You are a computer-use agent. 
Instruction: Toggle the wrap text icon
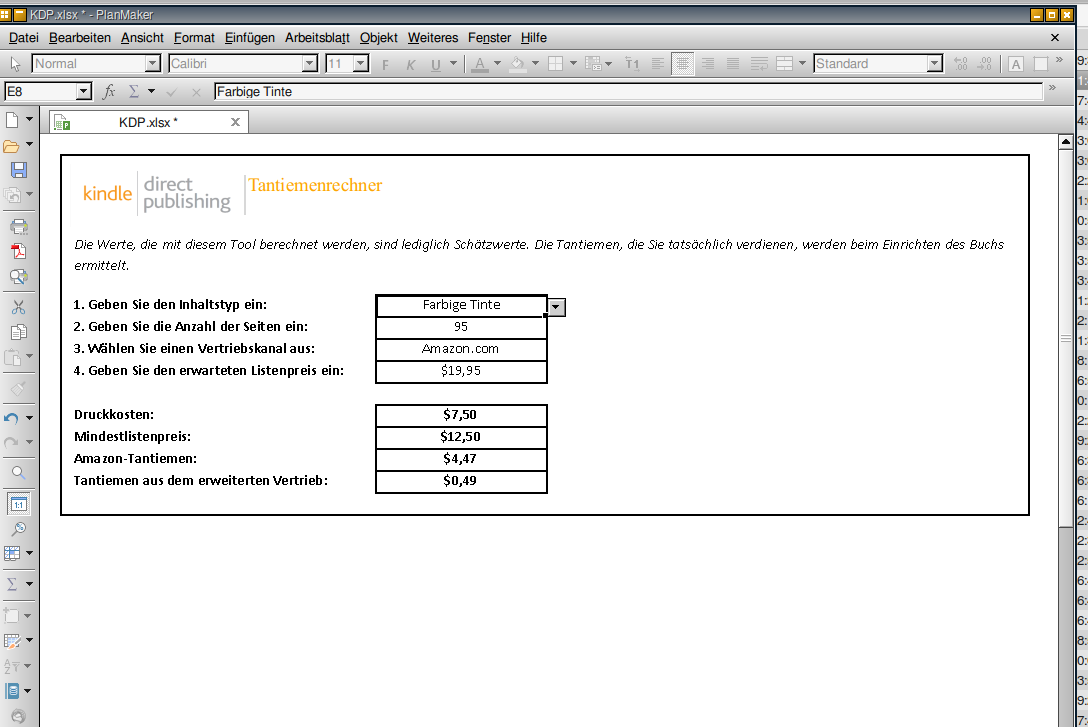click(759, 65)
